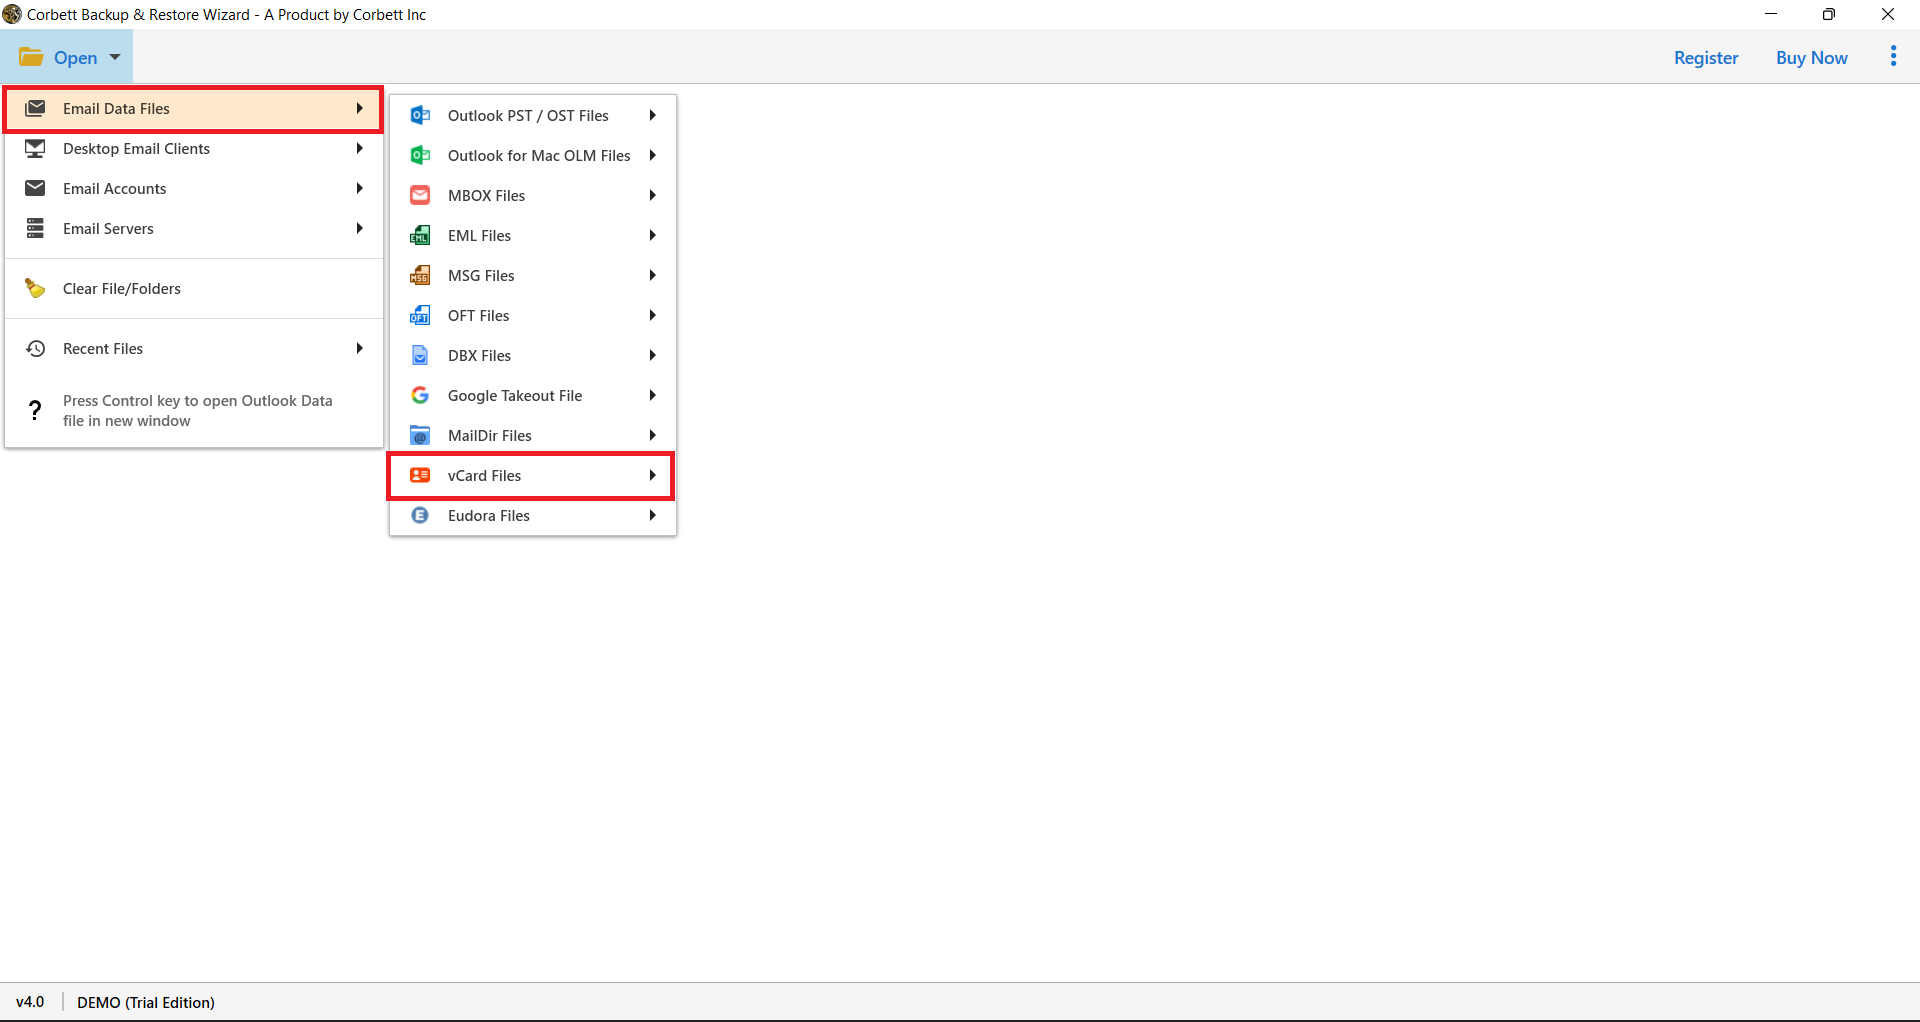This screenshot has height=1022, width=1920.
Task: Click the Open folder icon
Action: [31, 57]
